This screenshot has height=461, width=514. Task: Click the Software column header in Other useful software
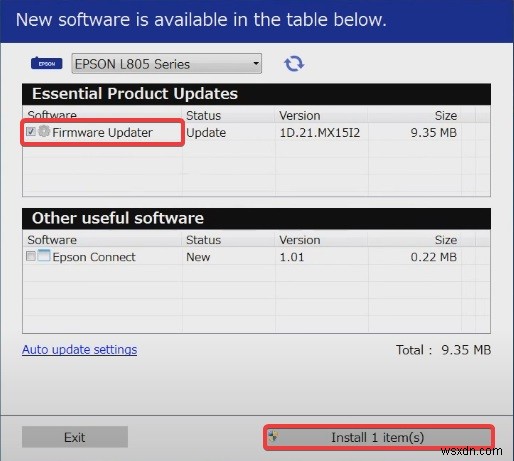pyautogui.click(x=52, y=240)
